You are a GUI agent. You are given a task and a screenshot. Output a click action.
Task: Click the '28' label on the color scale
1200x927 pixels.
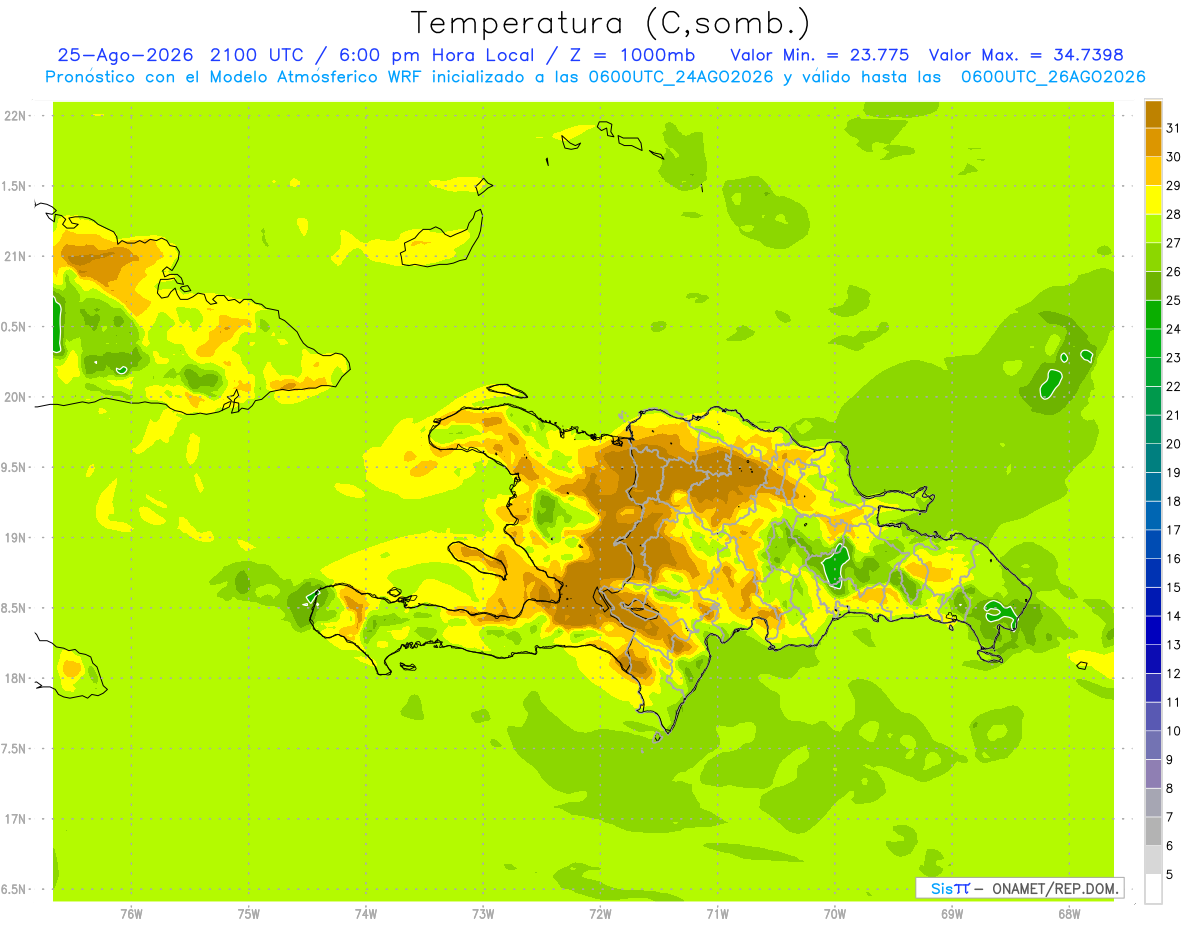click(x=1174, y=214)
